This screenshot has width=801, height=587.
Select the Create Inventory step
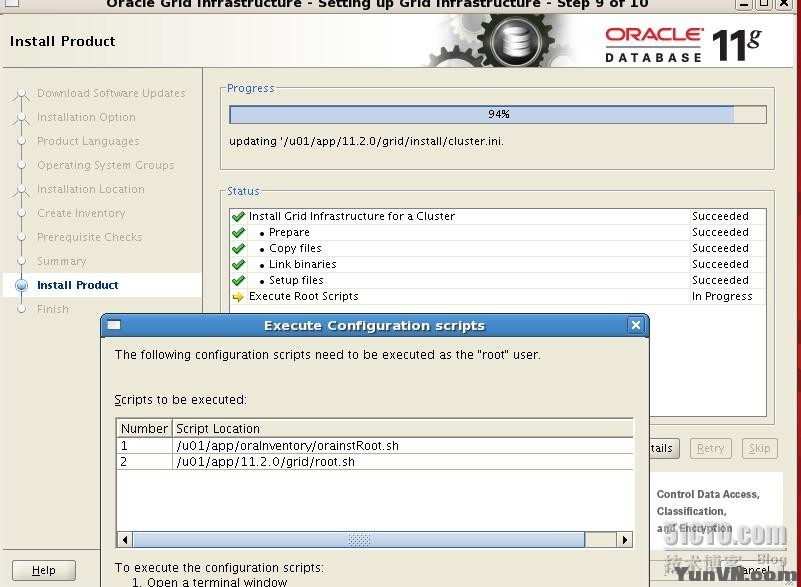tap(81, 213)
